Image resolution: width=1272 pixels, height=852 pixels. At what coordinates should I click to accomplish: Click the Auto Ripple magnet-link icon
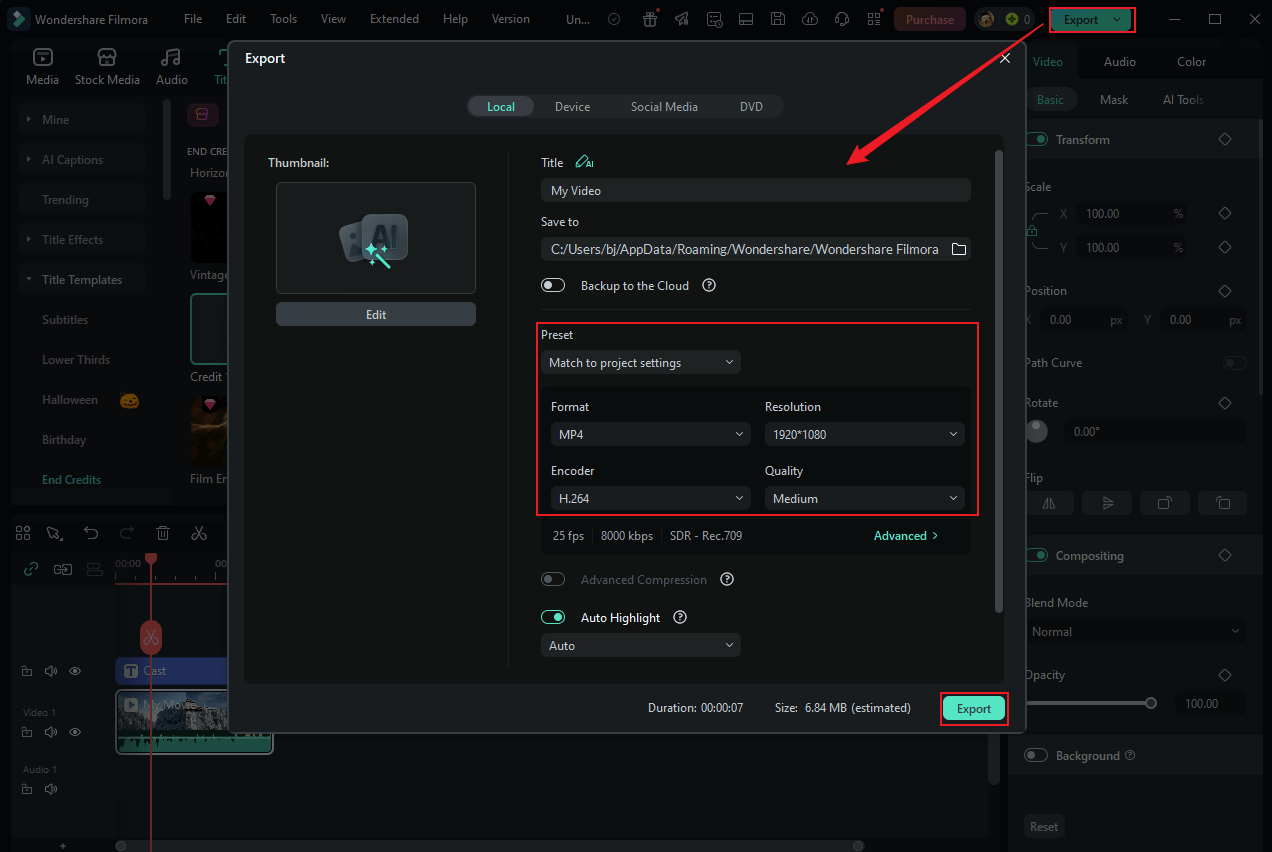tap(31, 568)
